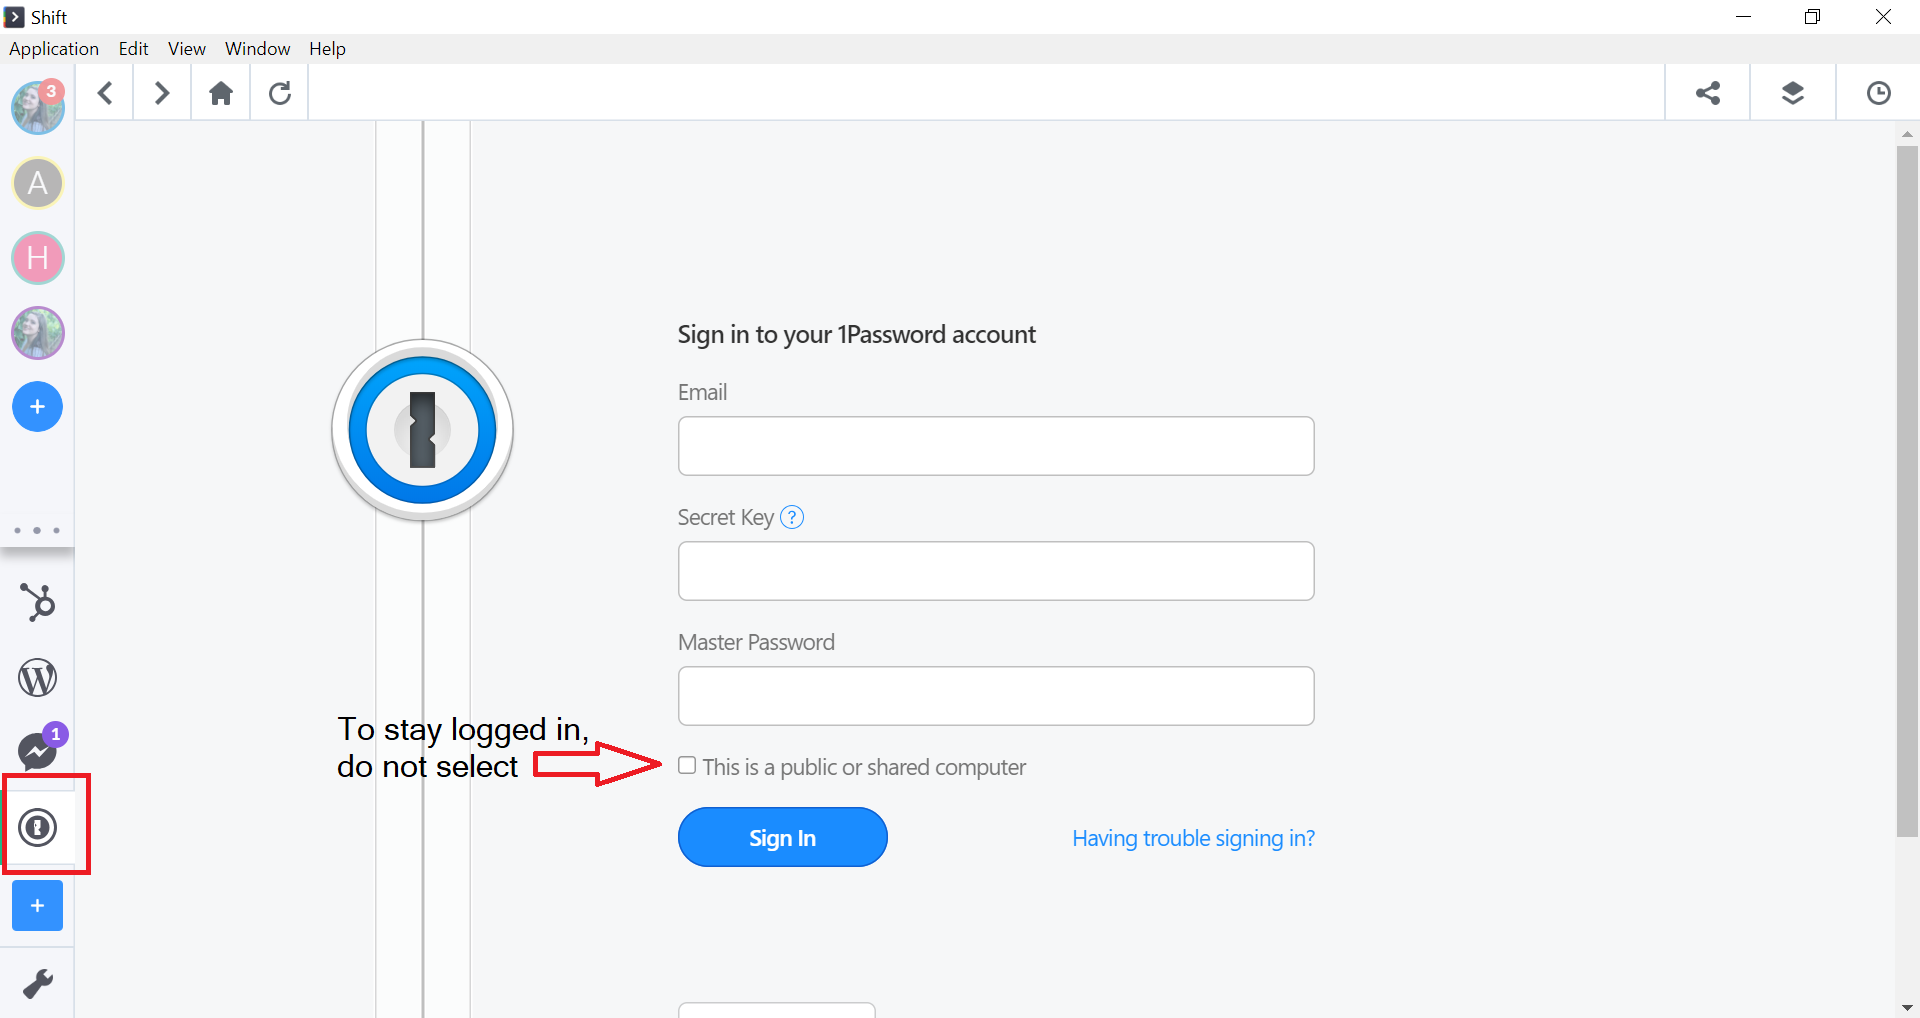Open the WordPress app icon

38,678
